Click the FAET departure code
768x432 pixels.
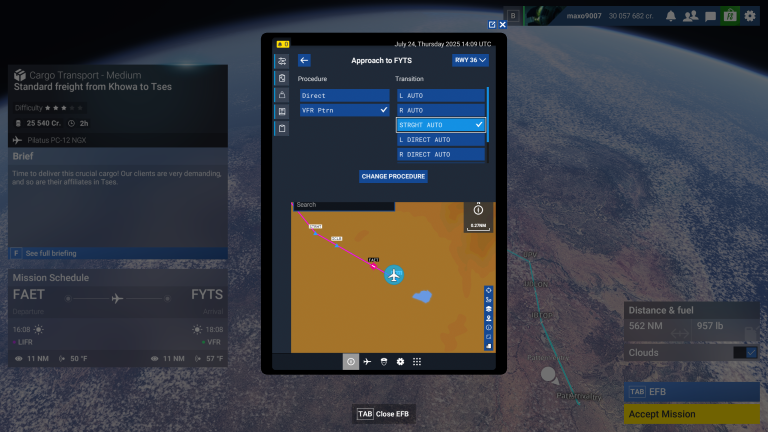[28, 295]
